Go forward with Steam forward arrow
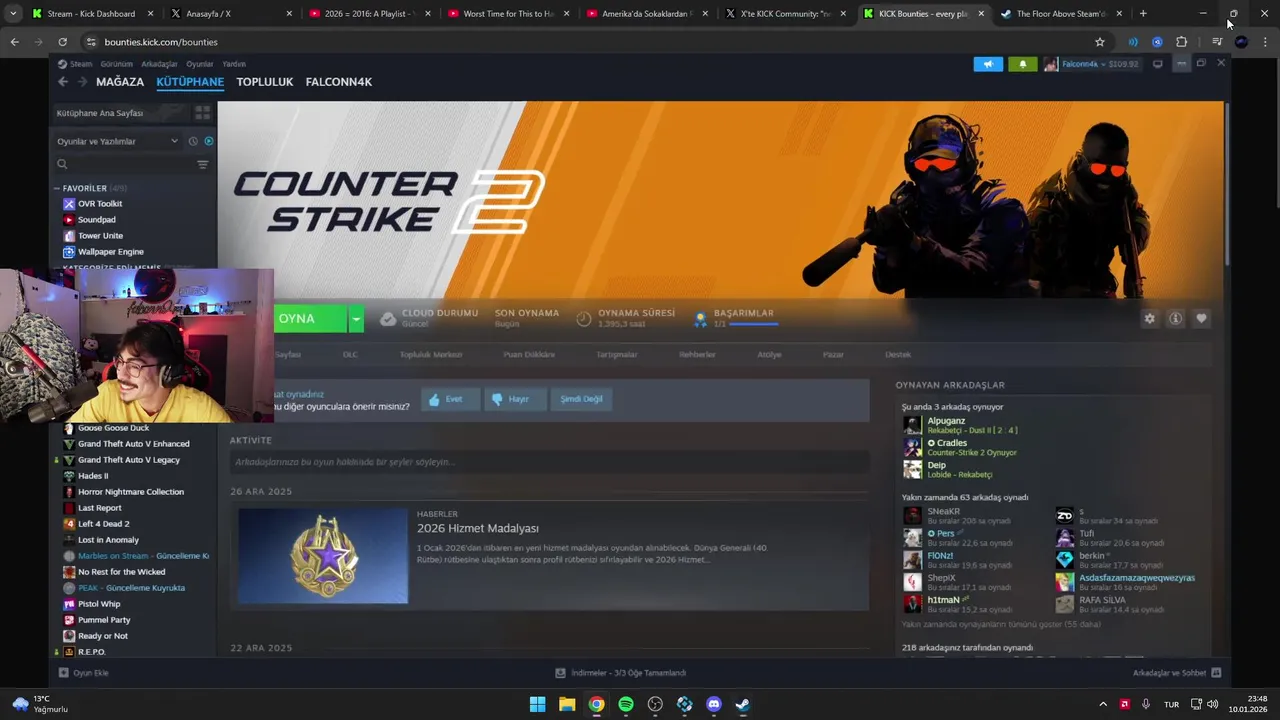This screenshot has height=720, width=1280. (82, 82)
